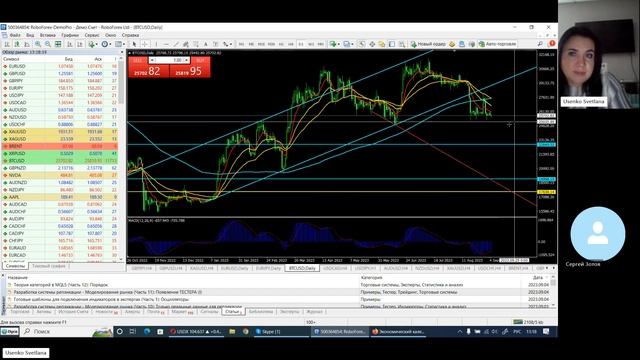Switch chart to line chart type
The image size is (640, 360).
27,44
